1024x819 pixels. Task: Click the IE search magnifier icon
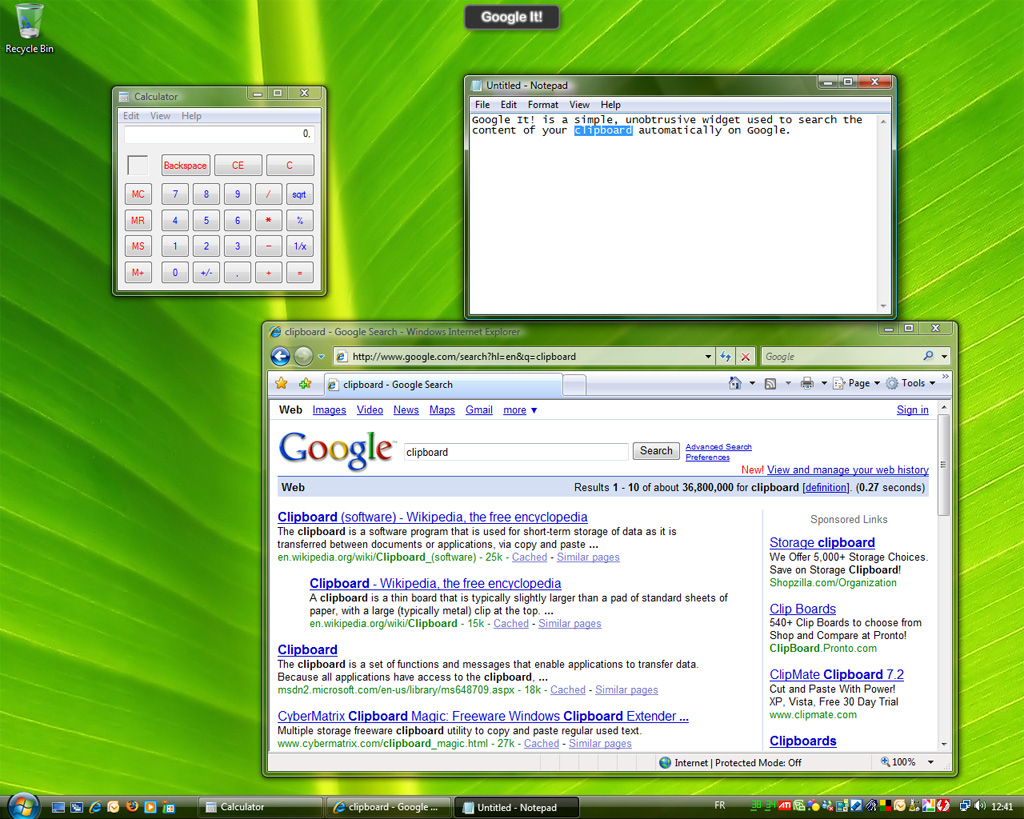928,356
